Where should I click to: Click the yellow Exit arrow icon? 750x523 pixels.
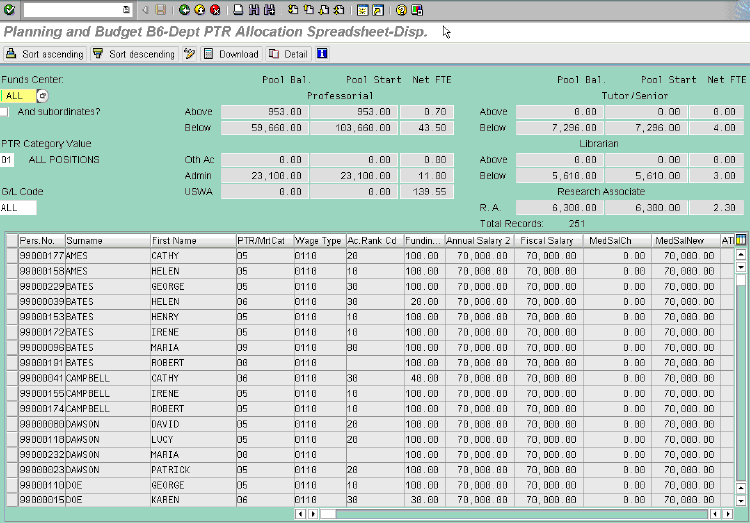pos(199,10)
